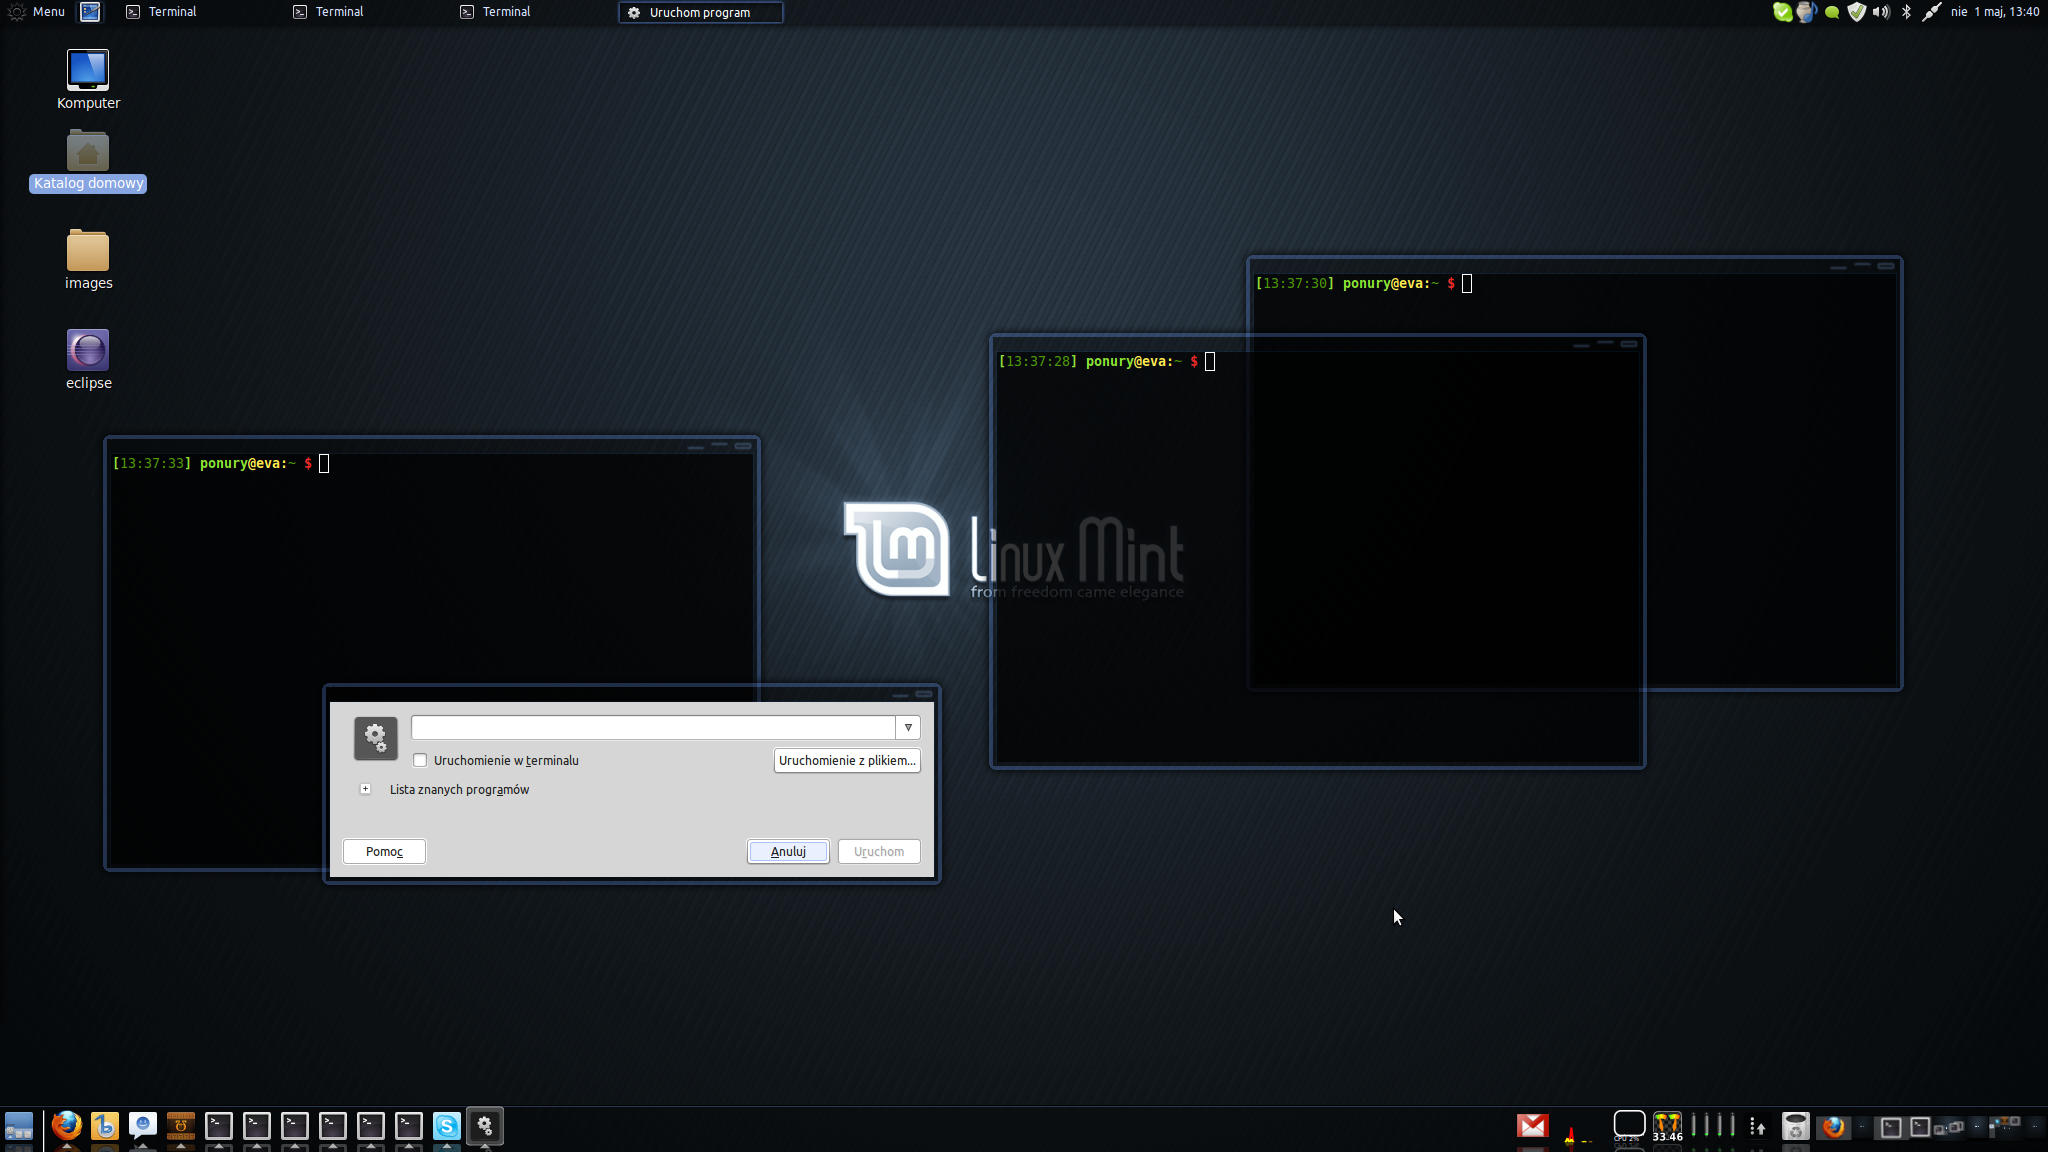Click the run program gear in bottom dock
The height and width of the screenshot is (1152, 2048).
point(485,1126)
